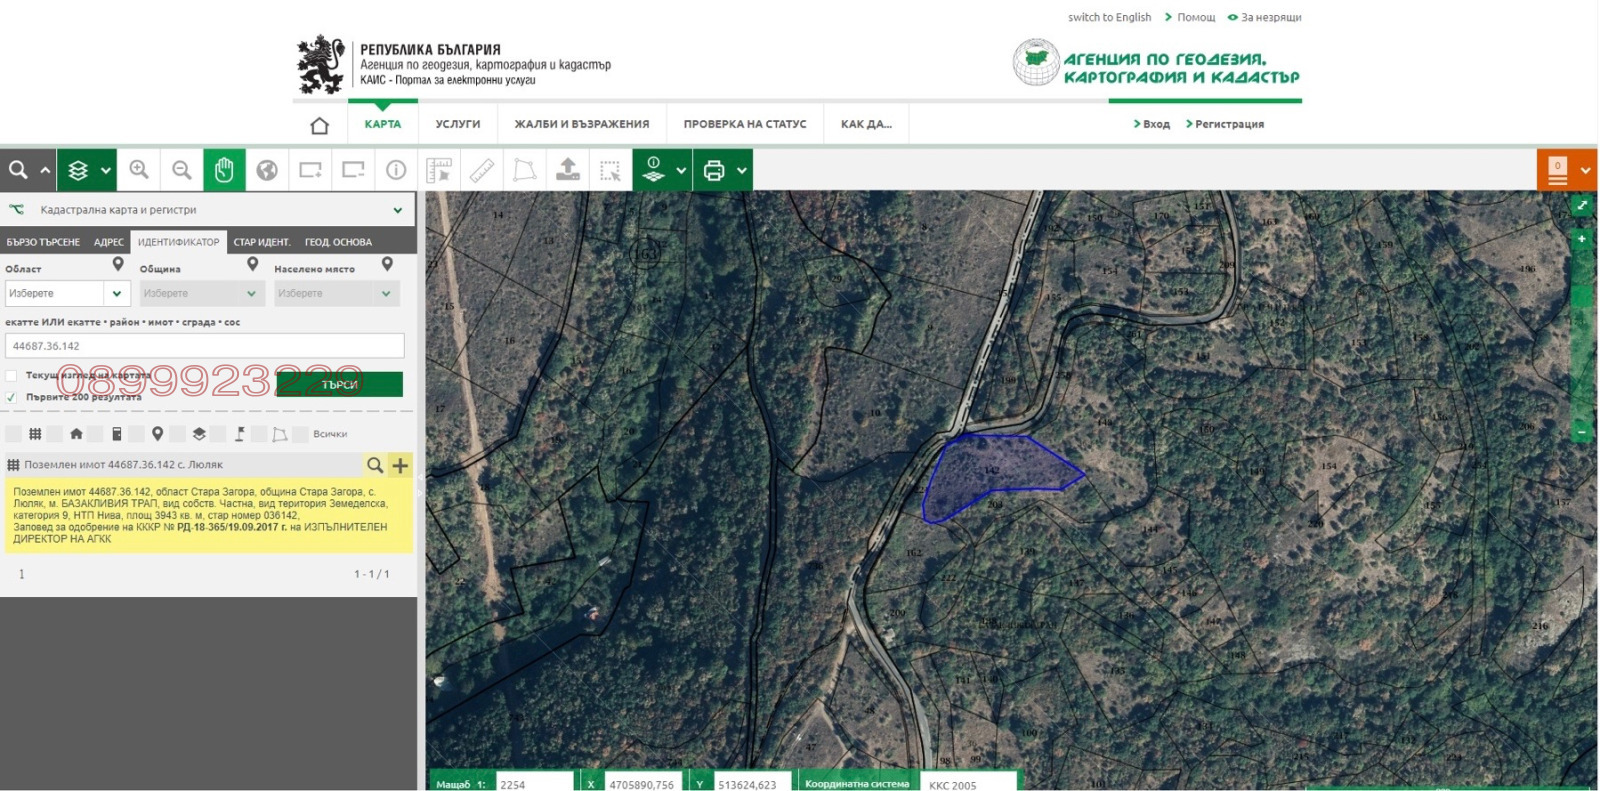Click the green 'ТЪРСИ' search button

[x=340, y=384]
